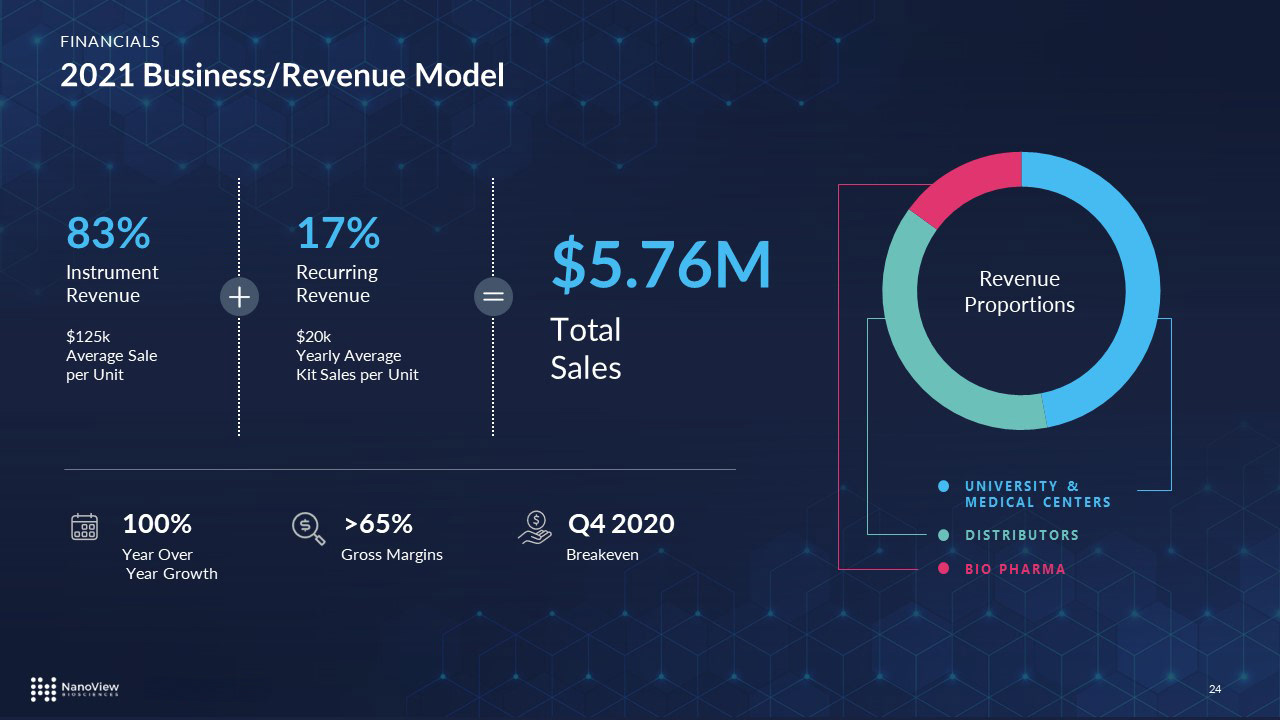Click "UNIVERSITY & MEDICAL CENTERS" legend text
The width and height of the screenshot is (1280, 720).
(x=1038, y=494)
